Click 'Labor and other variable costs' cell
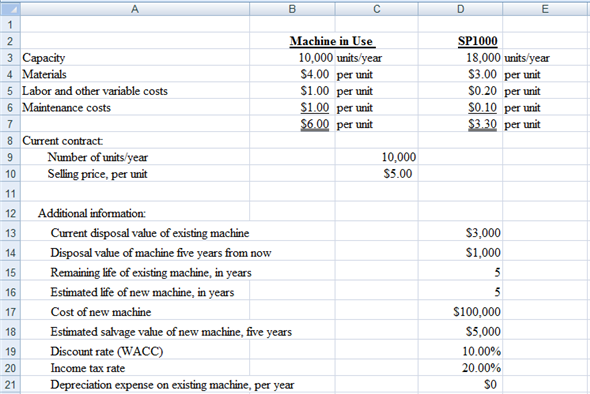Image resolution: width=590 pixels, height=394 pixels. pos(95,91)
